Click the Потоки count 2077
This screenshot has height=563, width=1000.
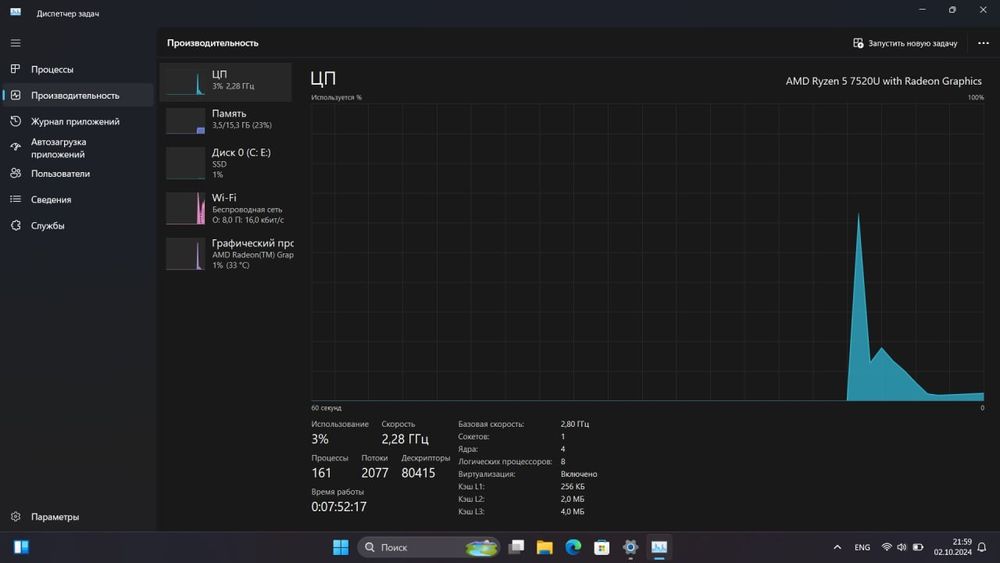click(x=374, y=472)
